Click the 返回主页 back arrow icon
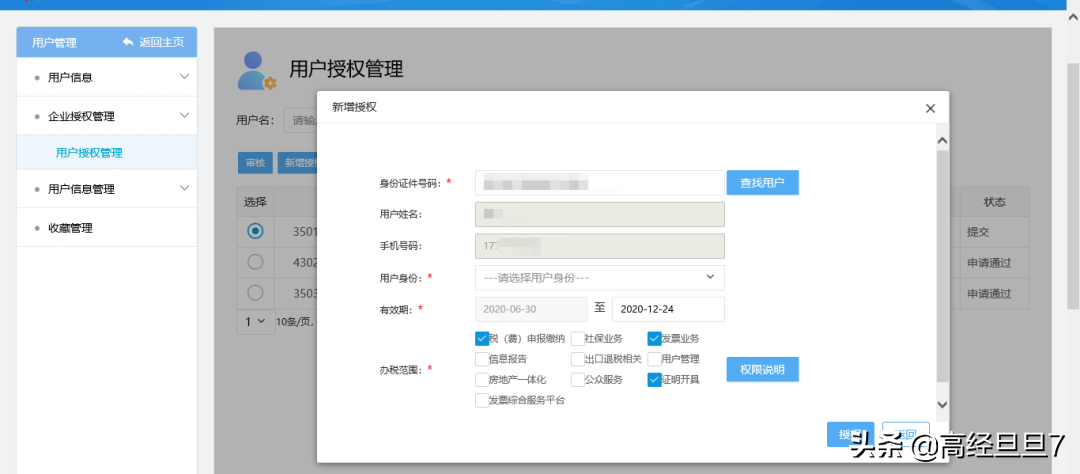The image size is (1080, 474). point(128,42)
